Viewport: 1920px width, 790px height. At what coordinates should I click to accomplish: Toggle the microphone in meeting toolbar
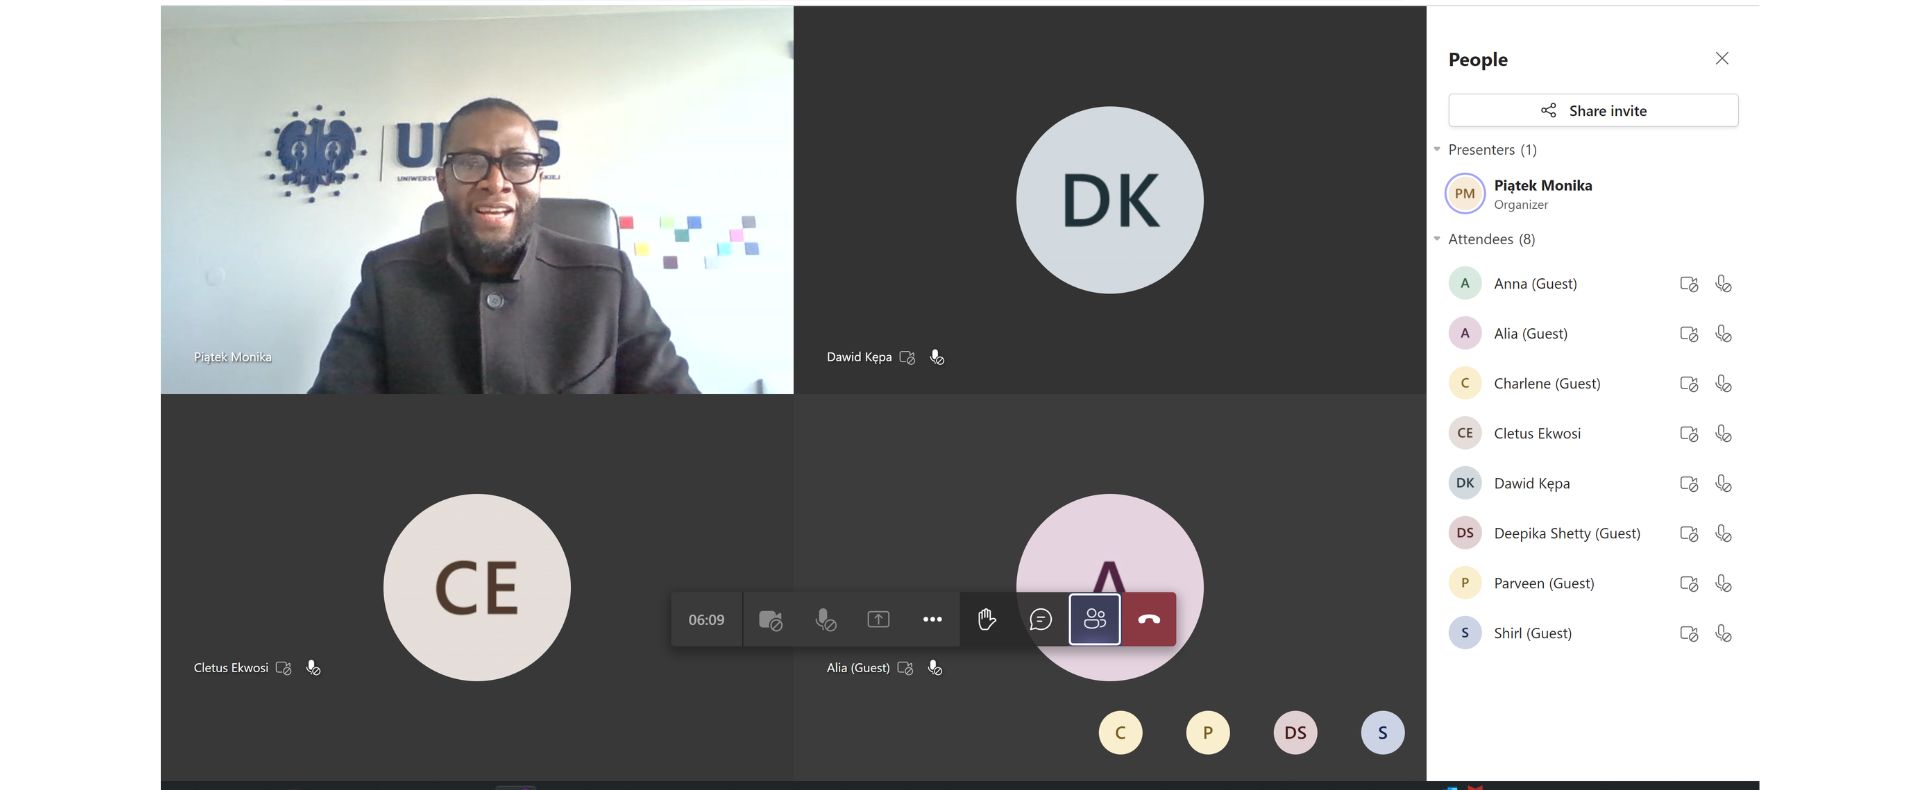click(825, 620)
